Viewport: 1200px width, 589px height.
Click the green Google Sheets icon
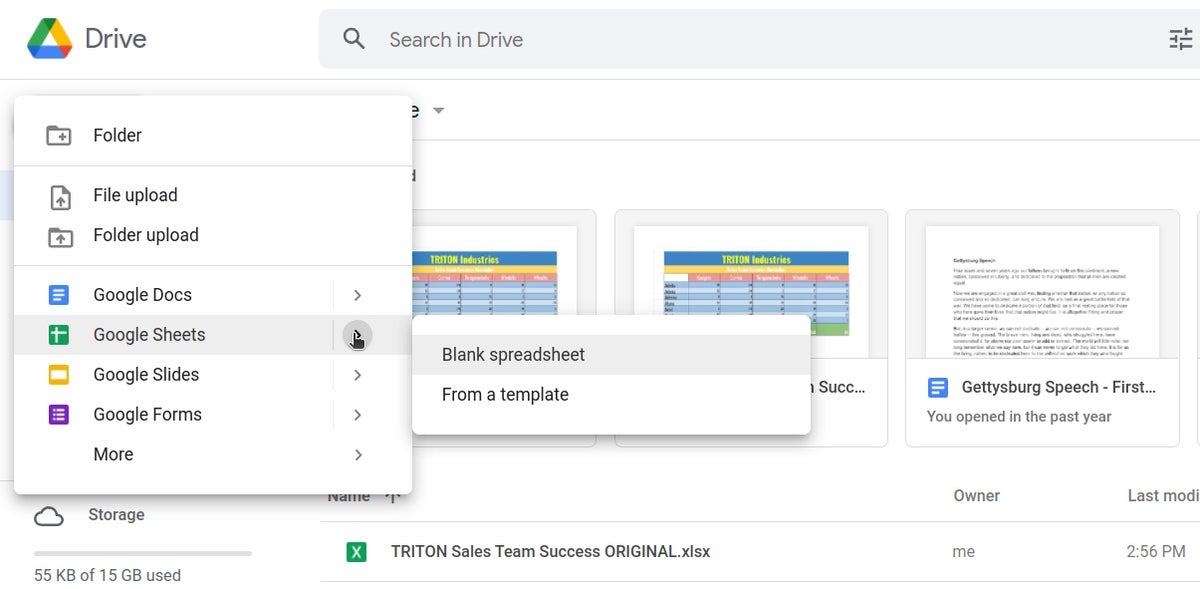coord(59,335)
